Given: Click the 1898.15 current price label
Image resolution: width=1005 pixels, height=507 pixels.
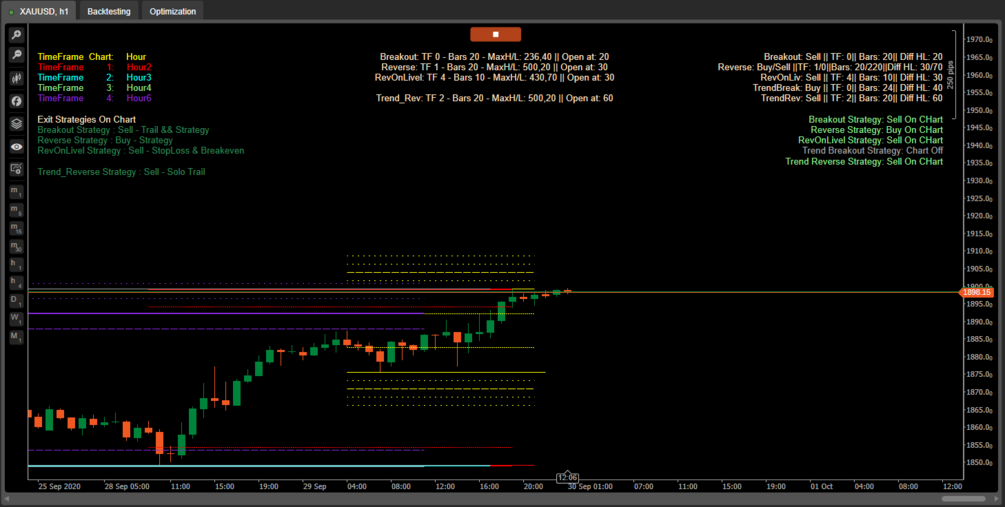Looking at the screenshot, I should (977, 292).
